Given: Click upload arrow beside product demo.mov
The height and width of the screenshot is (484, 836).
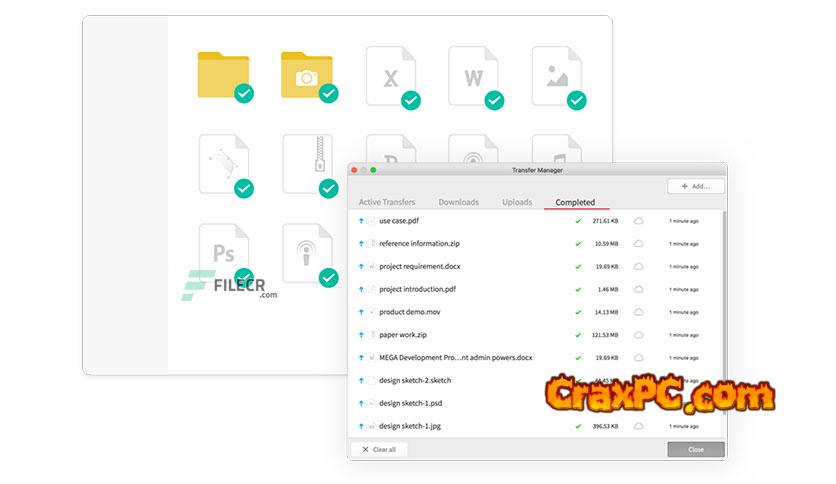Looking at the screenshot, I should (361, 312).
